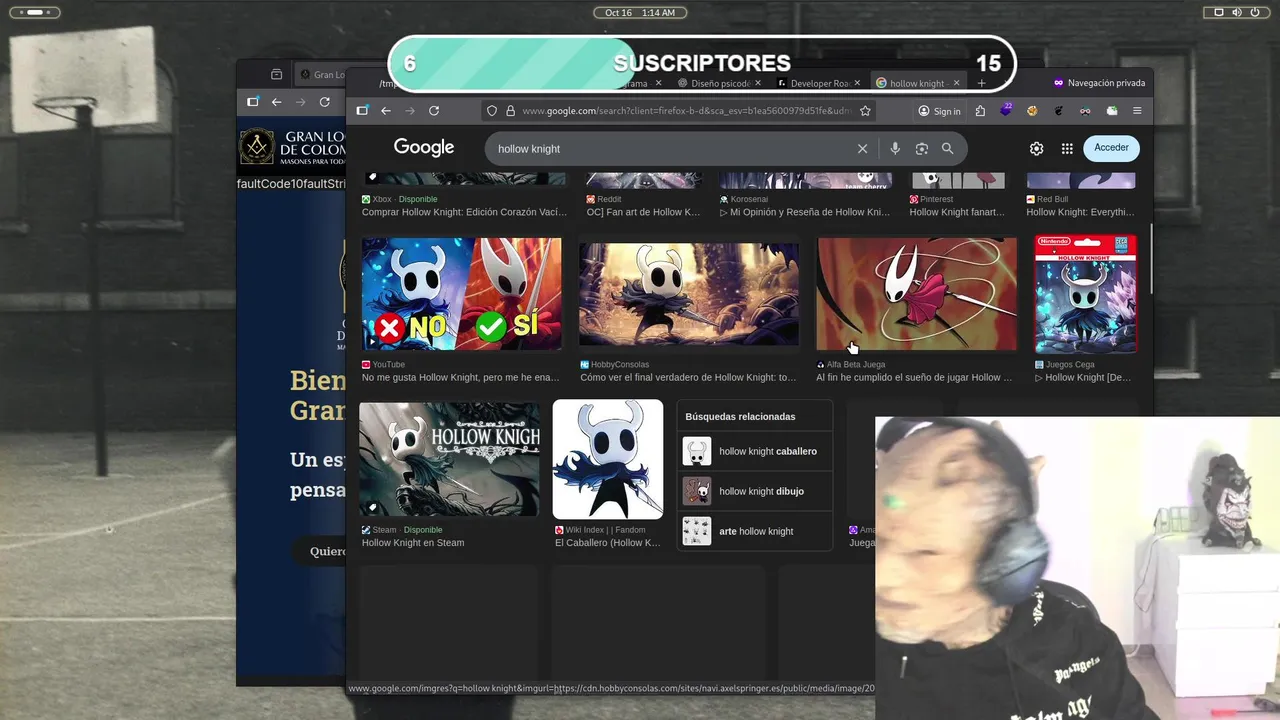Open the Firefox extensions puzzle icon
This screenshot has height=720, width=1280.
click(980, 111)
